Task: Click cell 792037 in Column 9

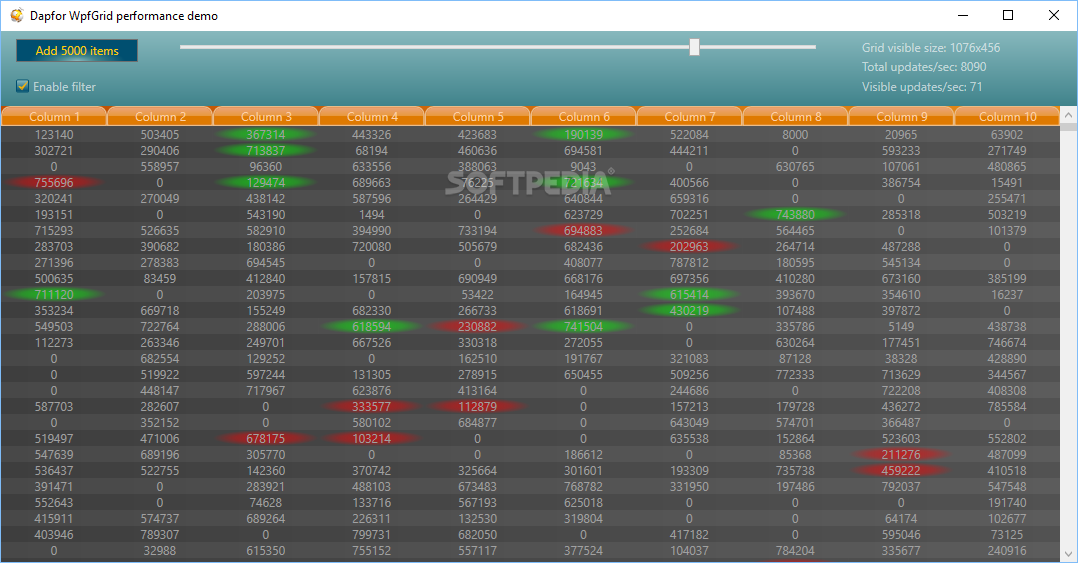Action: pos(901,487)
